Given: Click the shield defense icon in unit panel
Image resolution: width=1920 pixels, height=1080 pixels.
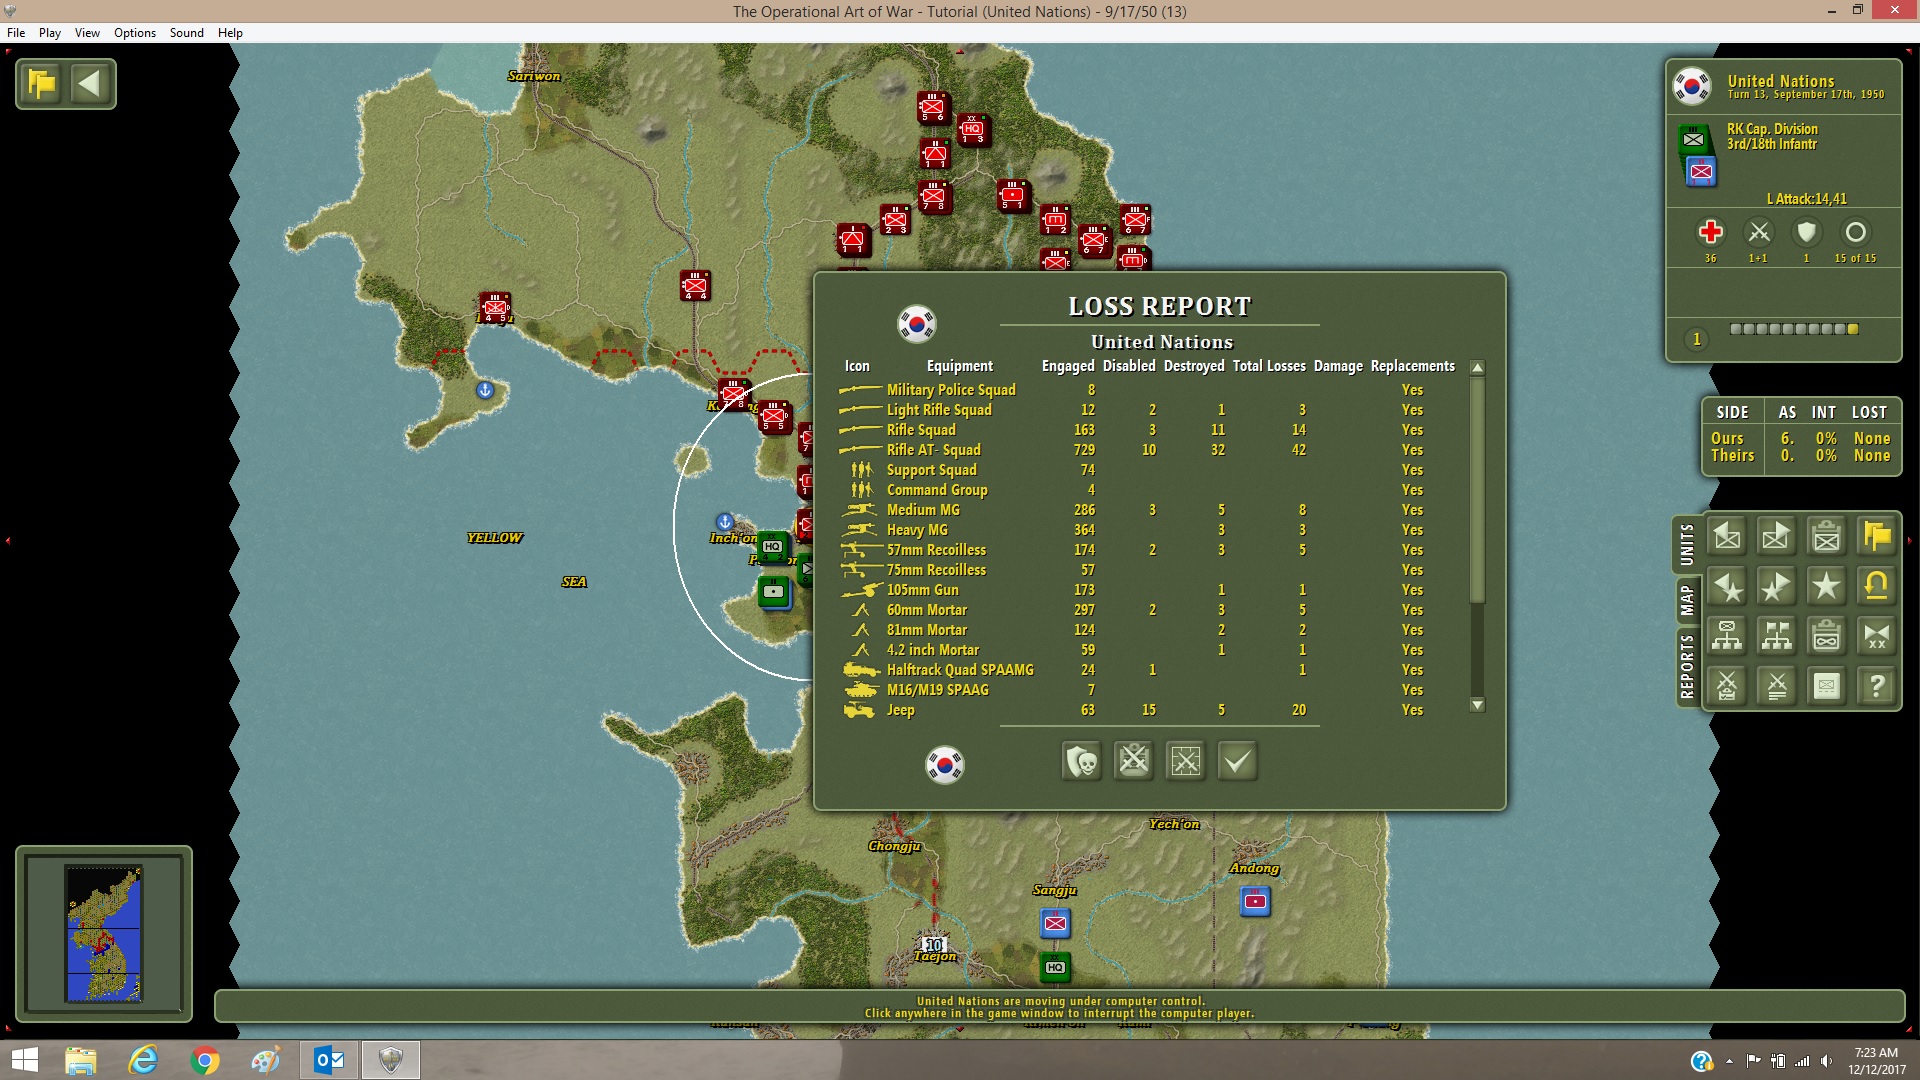Looking at the screenshot, I should (1806, 232).
